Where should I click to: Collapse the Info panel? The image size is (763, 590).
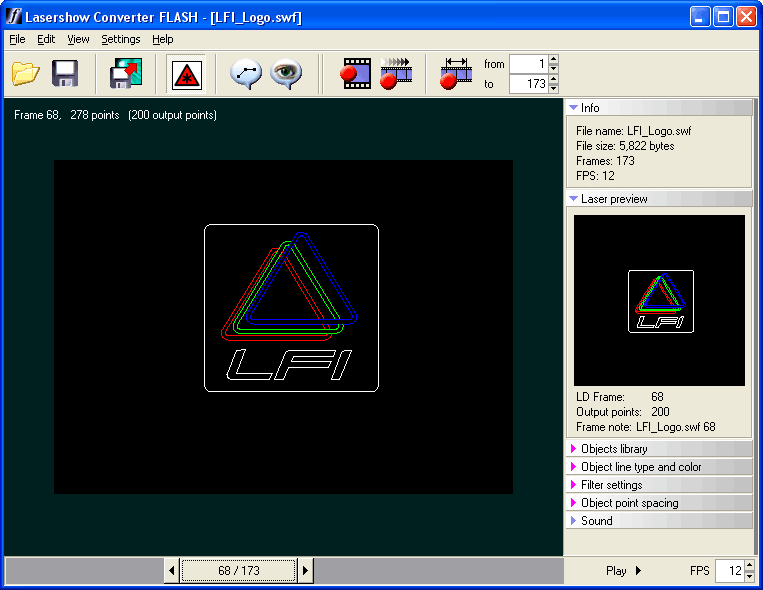pos(659,108)
